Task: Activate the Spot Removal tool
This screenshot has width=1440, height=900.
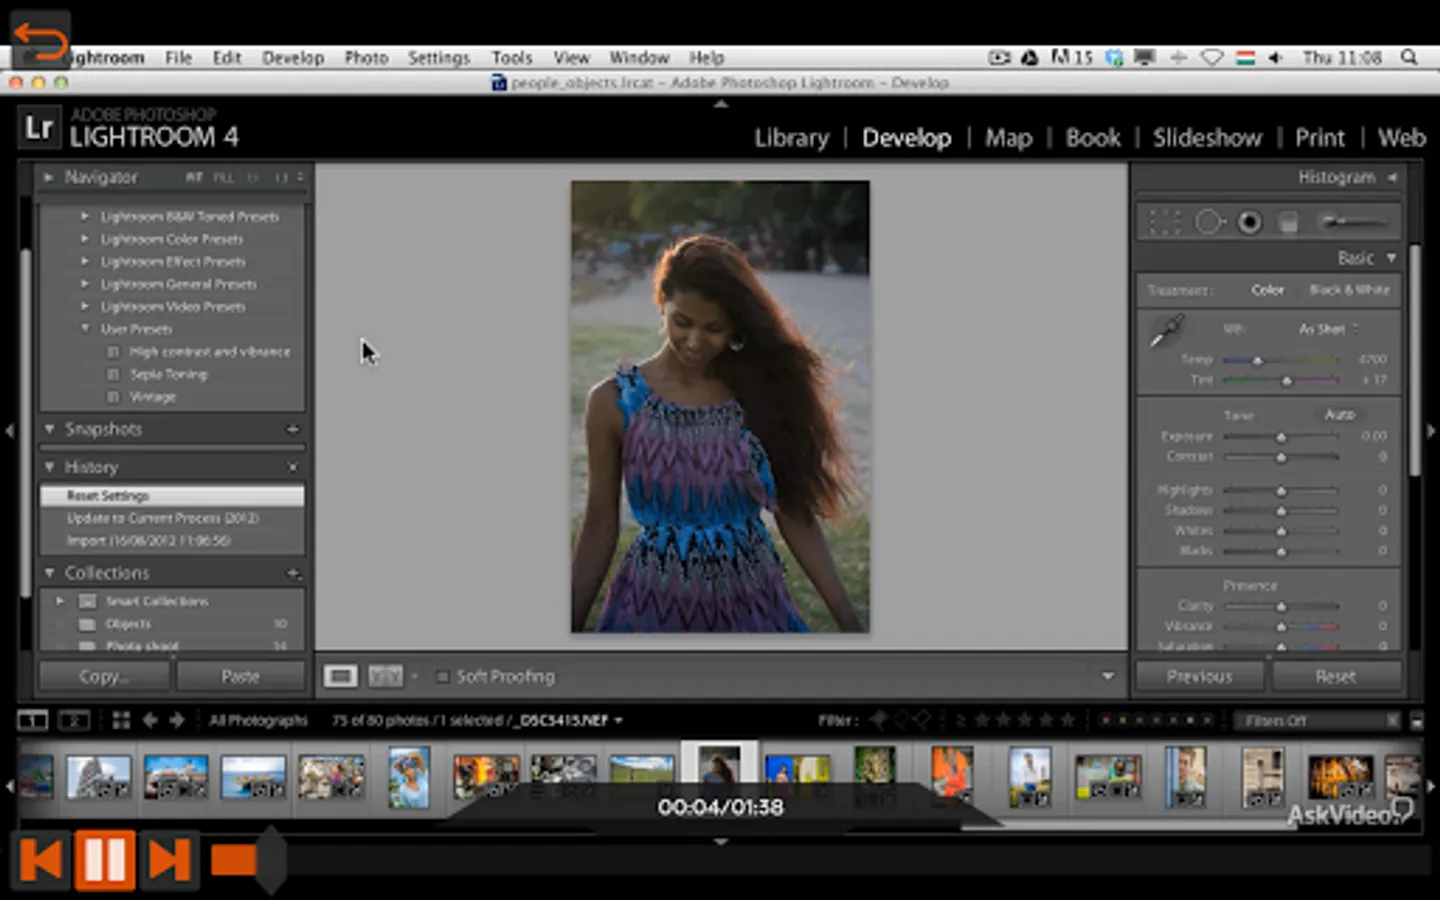Action: click(x=1209, y=222)
